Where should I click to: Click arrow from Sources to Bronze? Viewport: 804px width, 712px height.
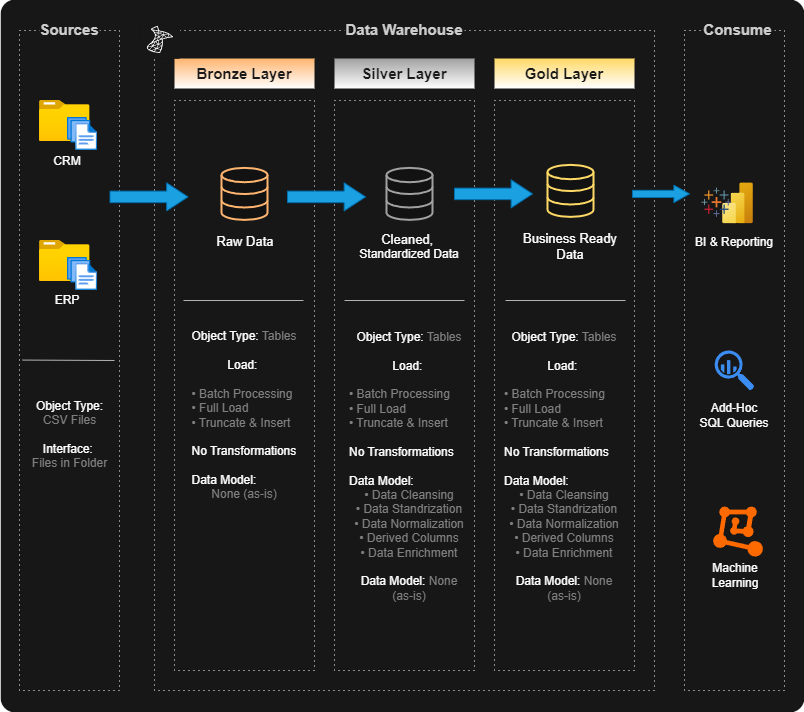[x=148, y=197]
